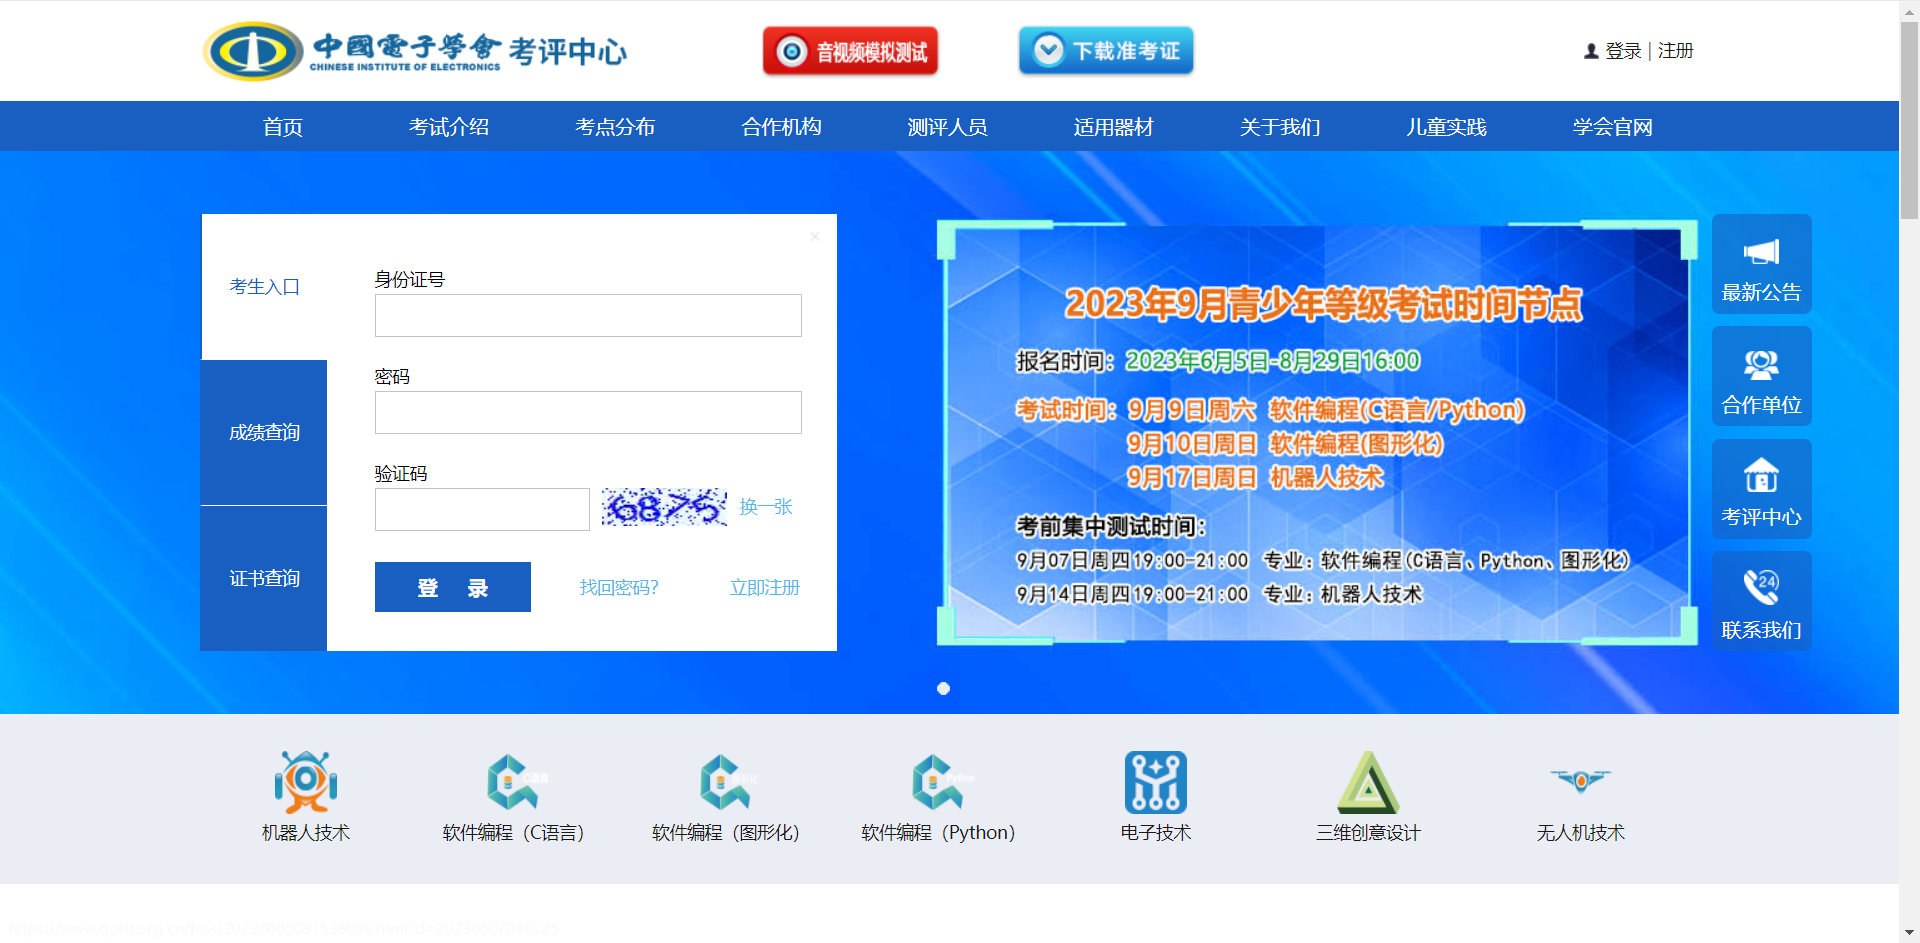Click 立即注册 to register
Screen dimensions: 1920x943
click(x=764, y=587)
